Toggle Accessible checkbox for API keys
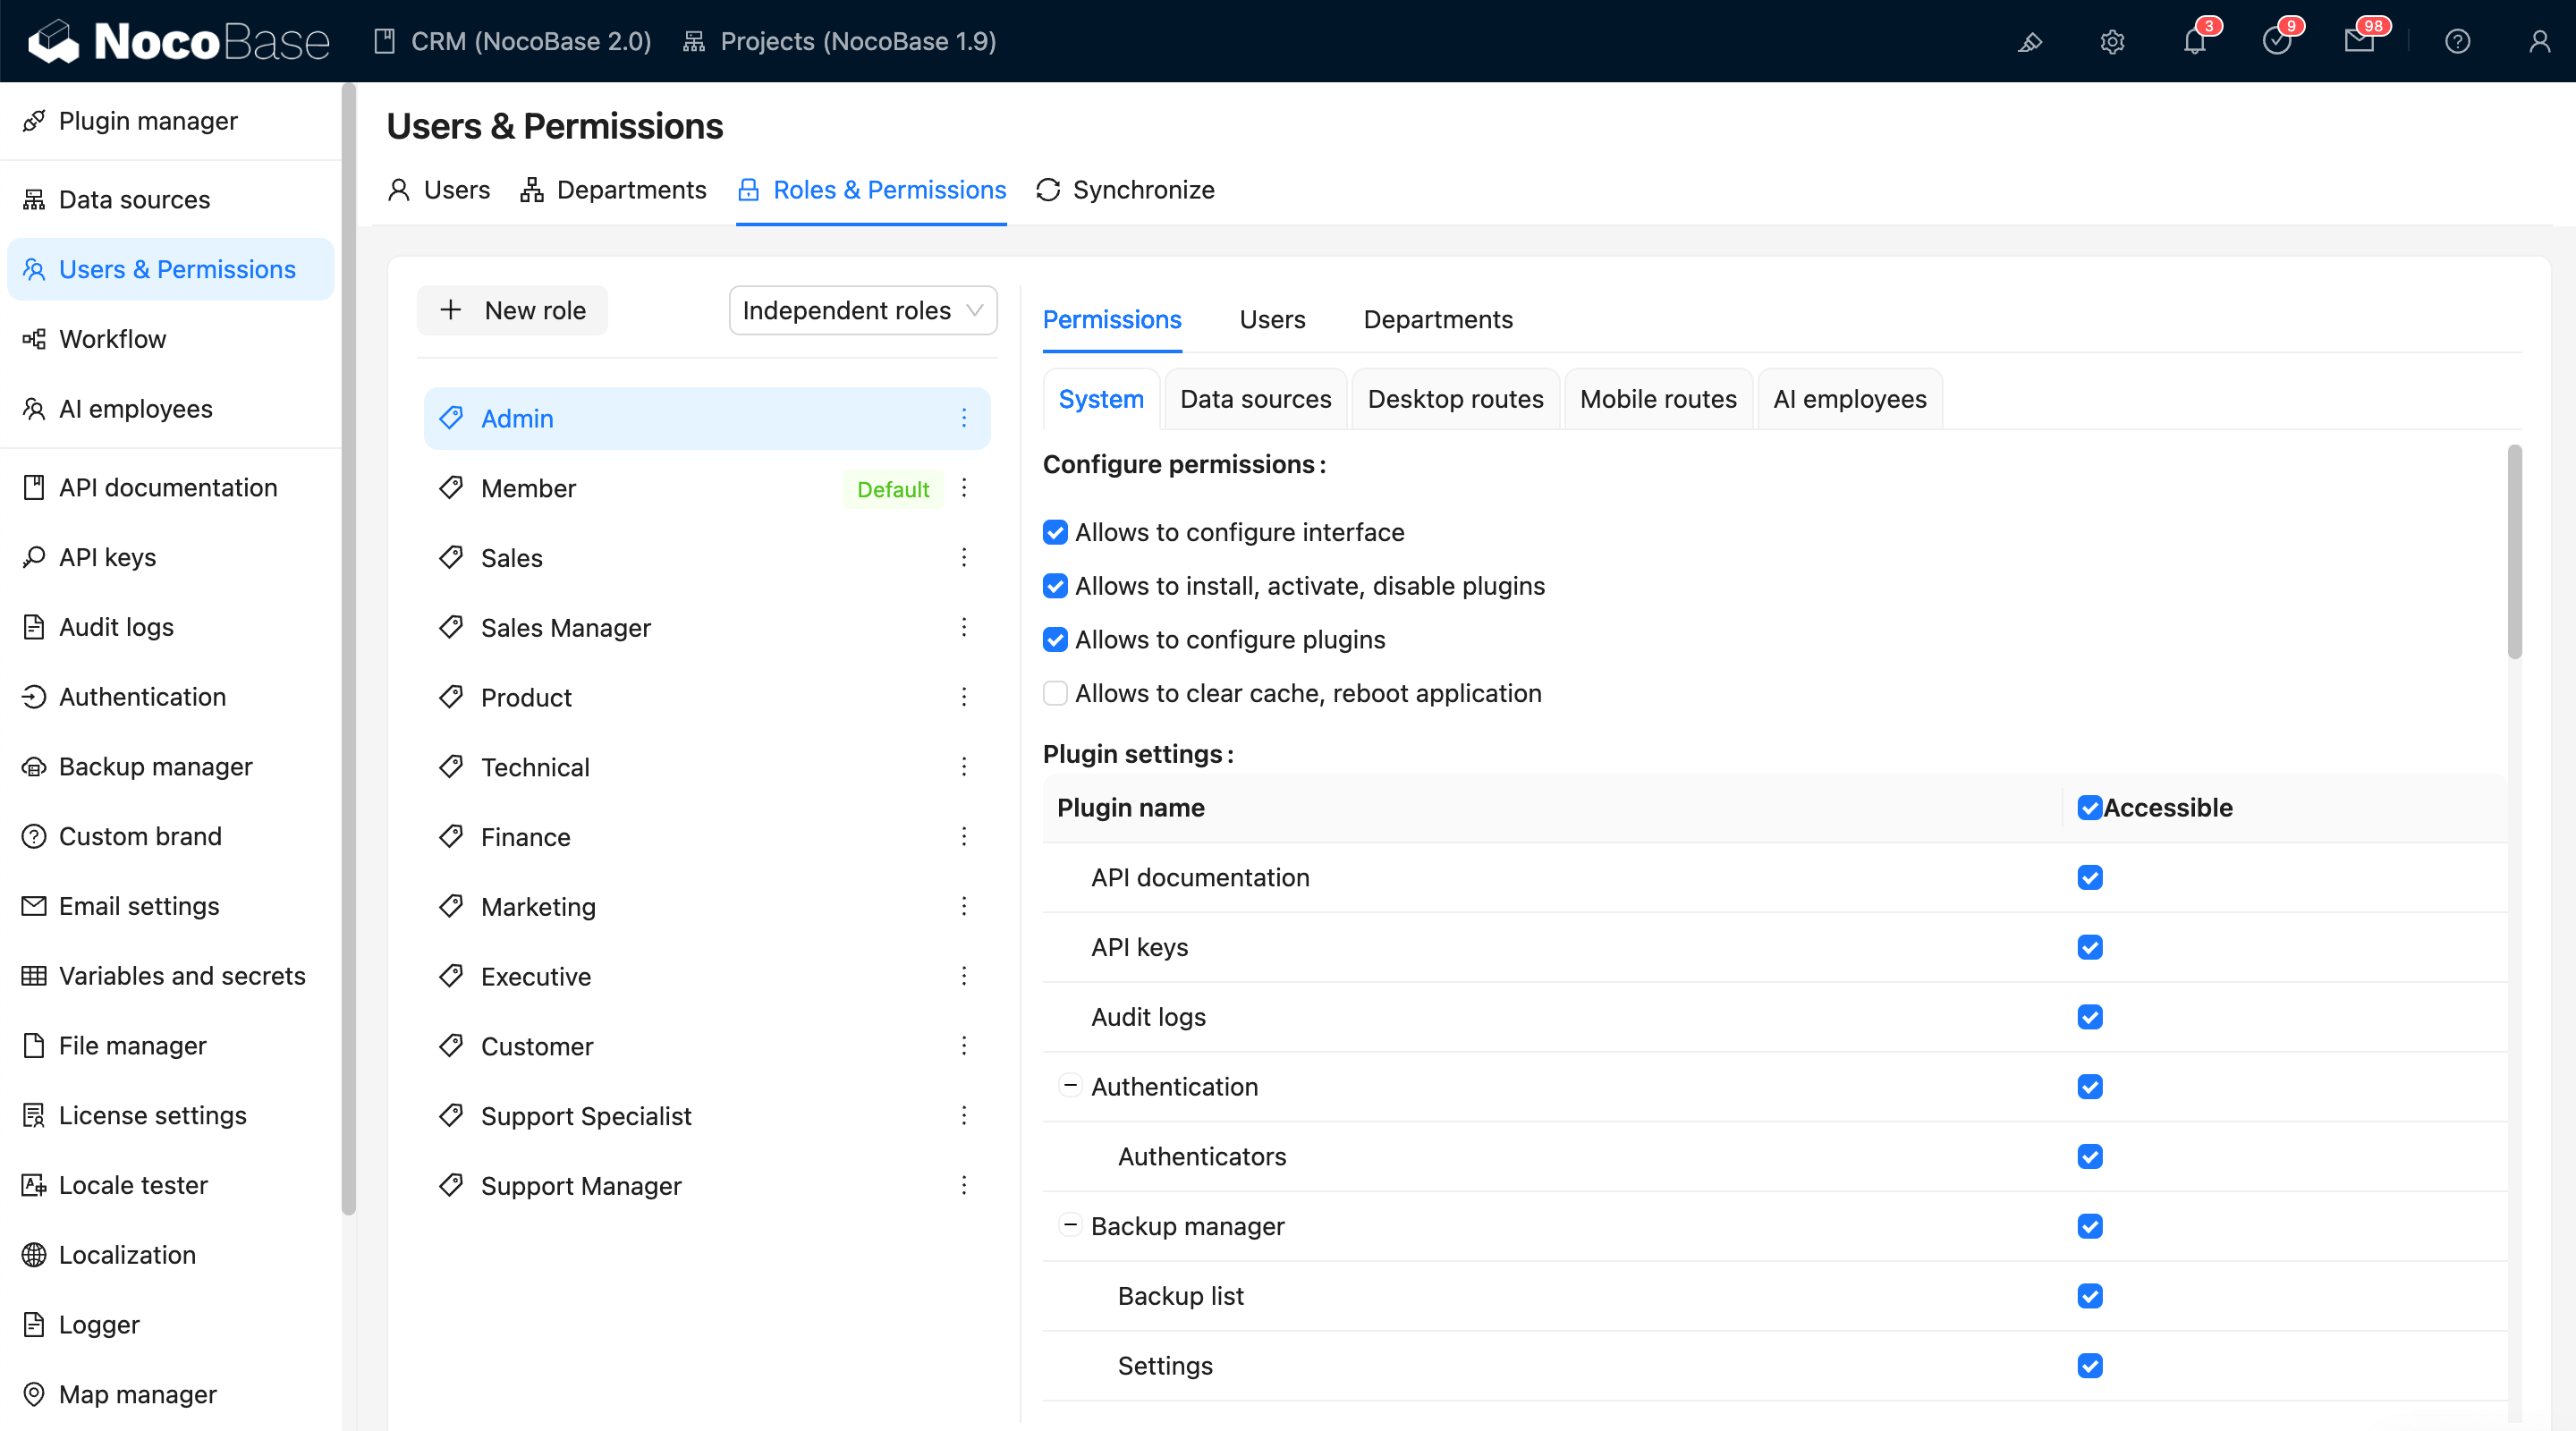2576x1431 pixels. 2089,947
